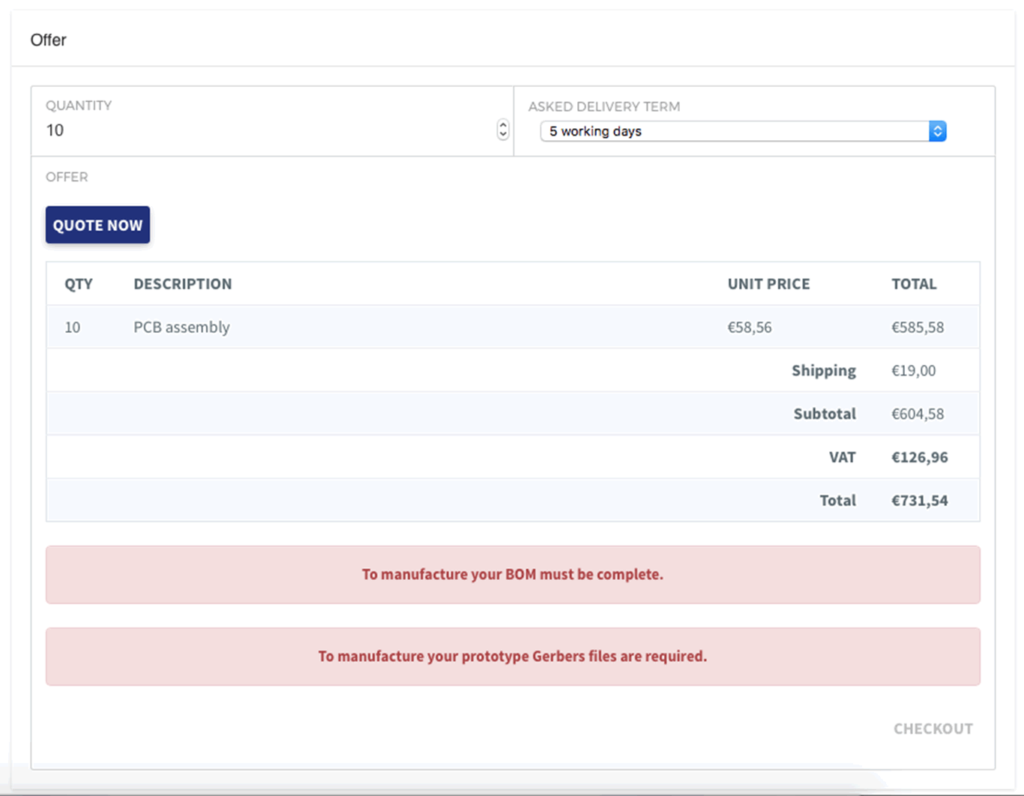This screenshot has height=796, width=1024.
Task: Click the QTY column header
Action: [79, 284]
